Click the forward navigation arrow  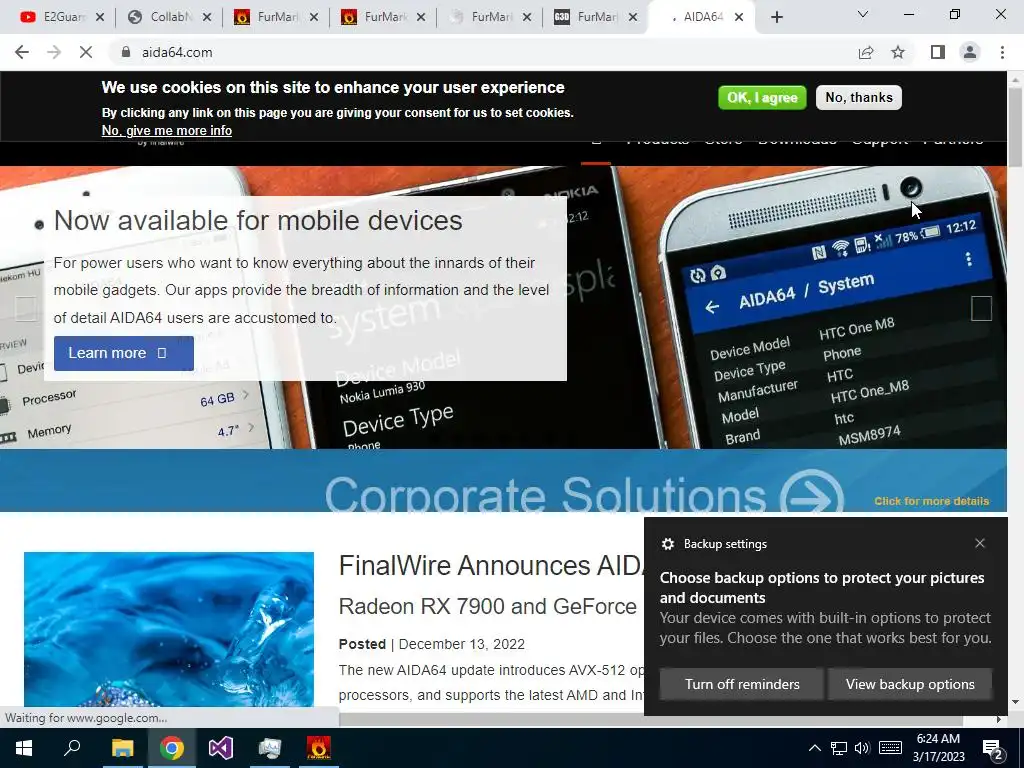[x=54, y=52]
